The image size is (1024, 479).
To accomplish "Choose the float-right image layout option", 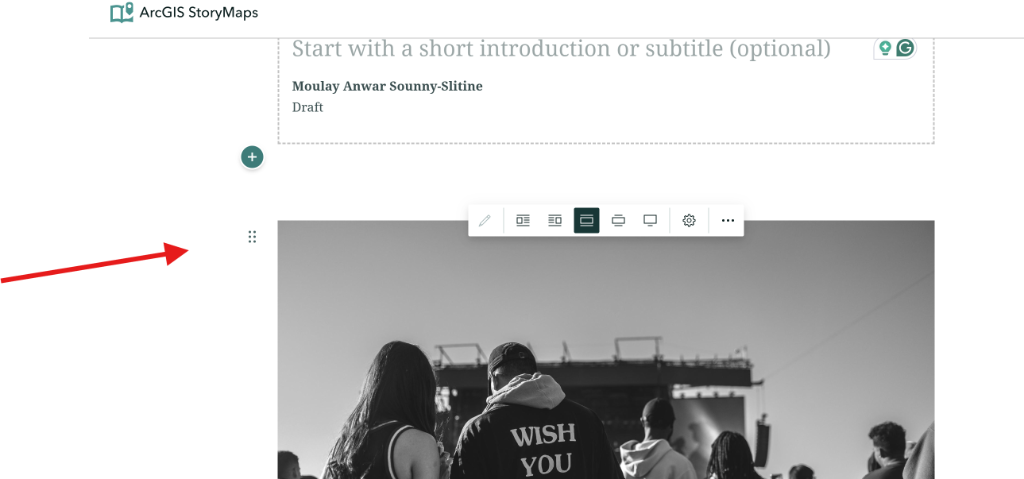I will [x=554, y=220].
